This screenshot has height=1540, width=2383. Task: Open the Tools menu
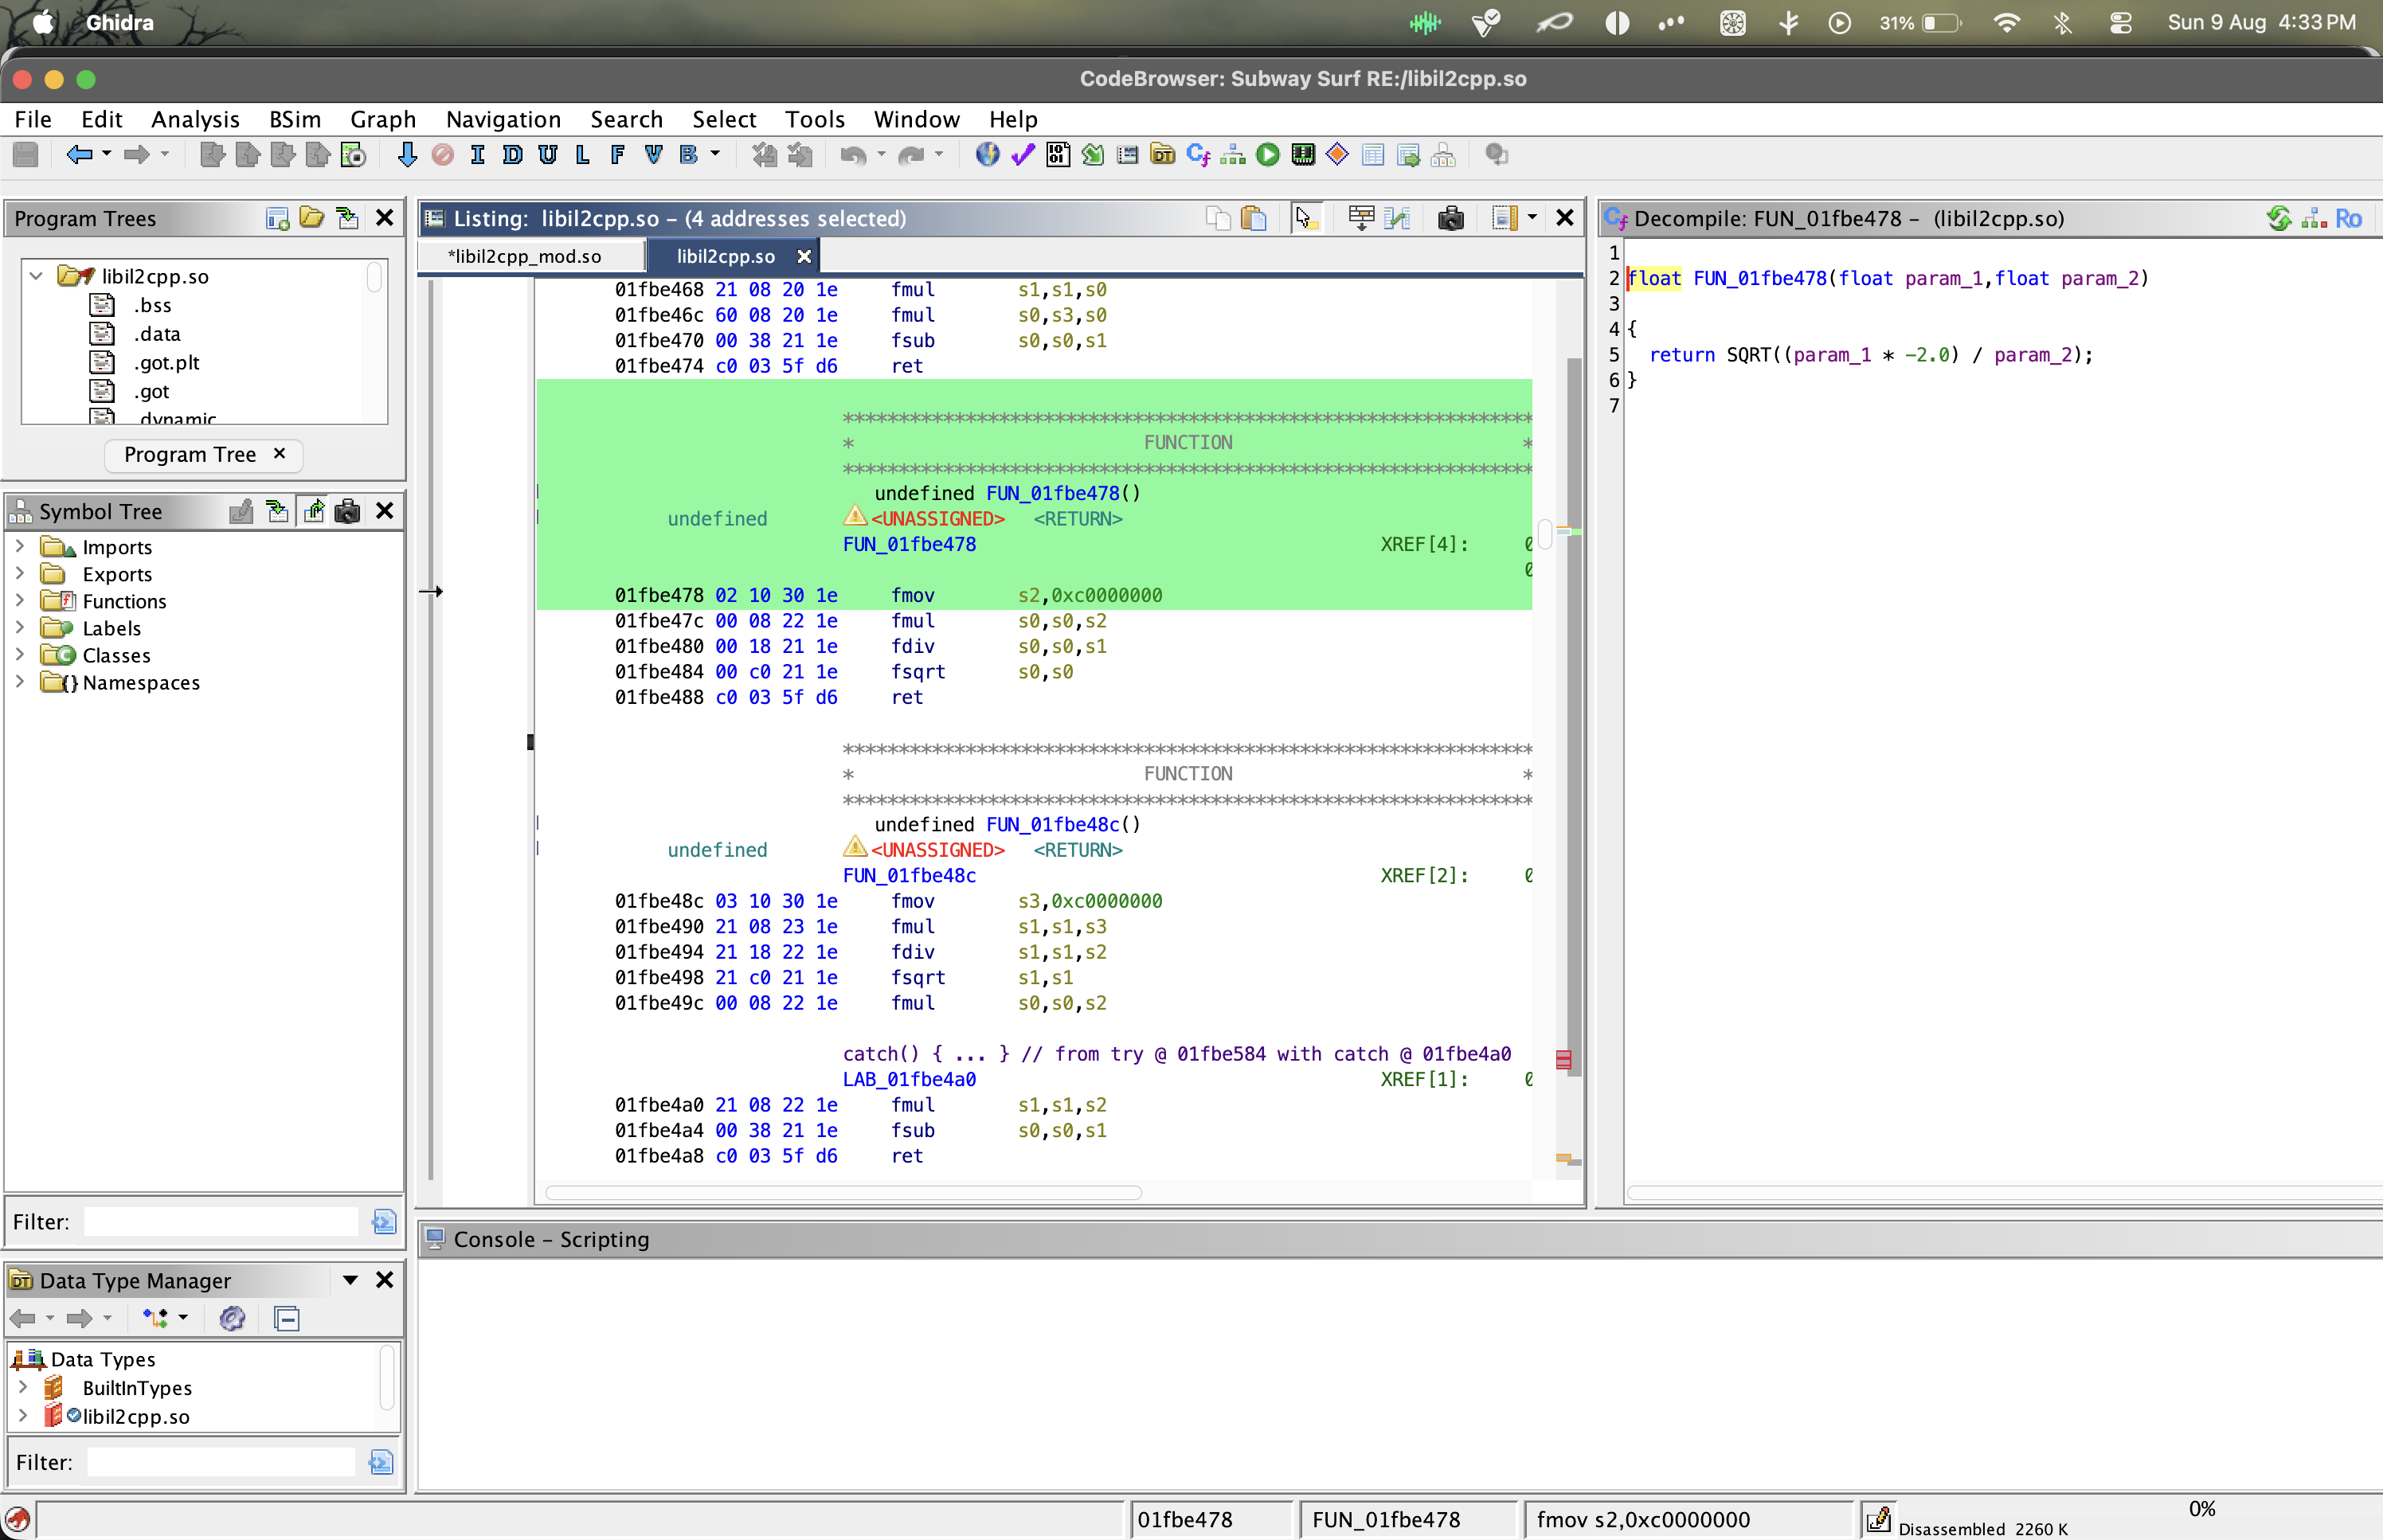814,119
